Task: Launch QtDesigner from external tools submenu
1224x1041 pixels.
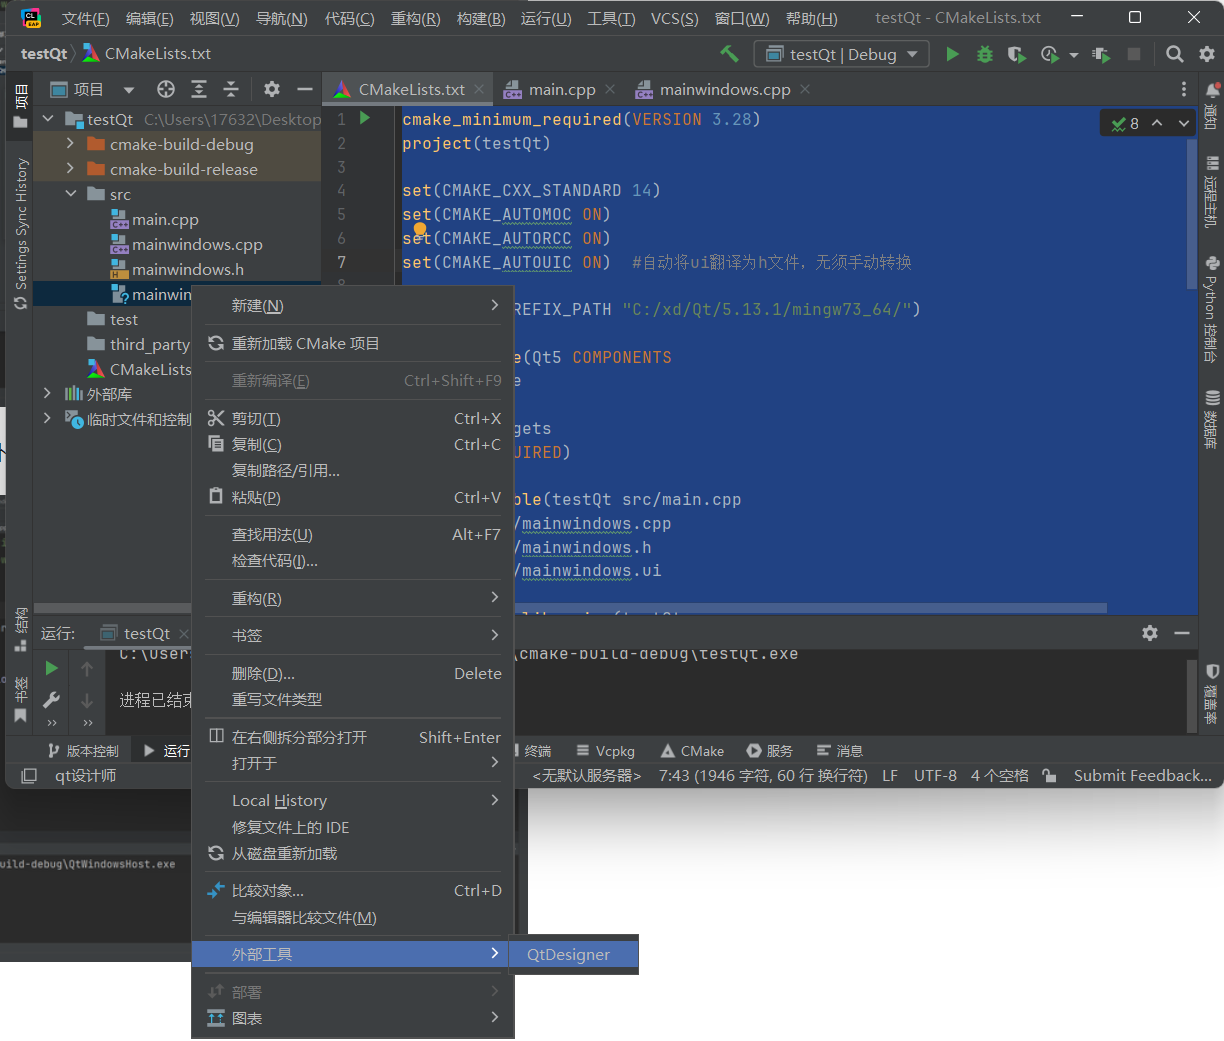Action: pos(573,954)
